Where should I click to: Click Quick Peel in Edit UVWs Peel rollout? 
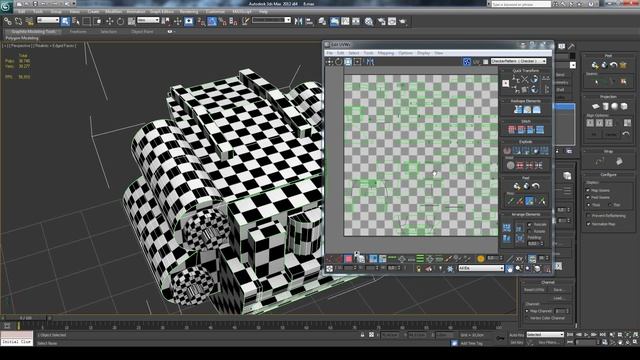[x=517, y=186]
